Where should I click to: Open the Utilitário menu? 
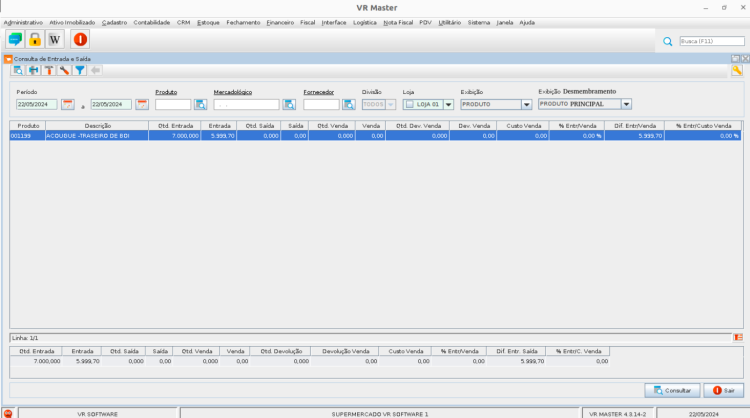tap(450, 22)
